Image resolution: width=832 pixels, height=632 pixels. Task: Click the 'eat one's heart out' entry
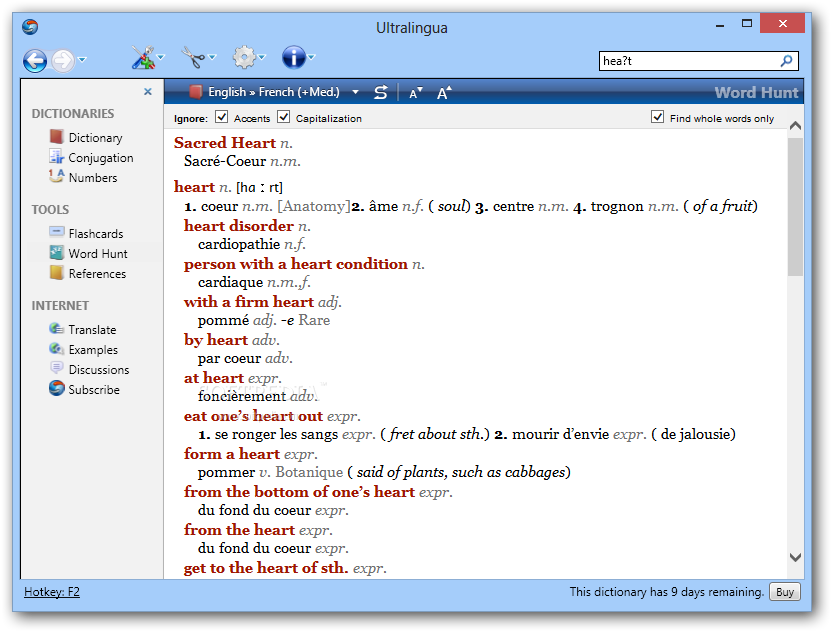pos(253,416)
